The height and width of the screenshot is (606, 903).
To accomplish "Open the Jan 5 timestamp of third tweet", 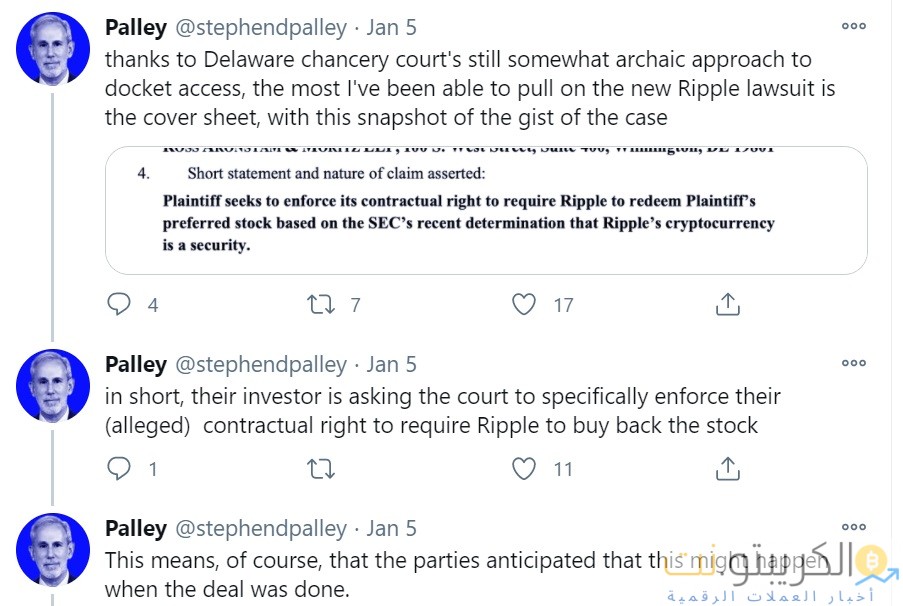I will 392,528.
